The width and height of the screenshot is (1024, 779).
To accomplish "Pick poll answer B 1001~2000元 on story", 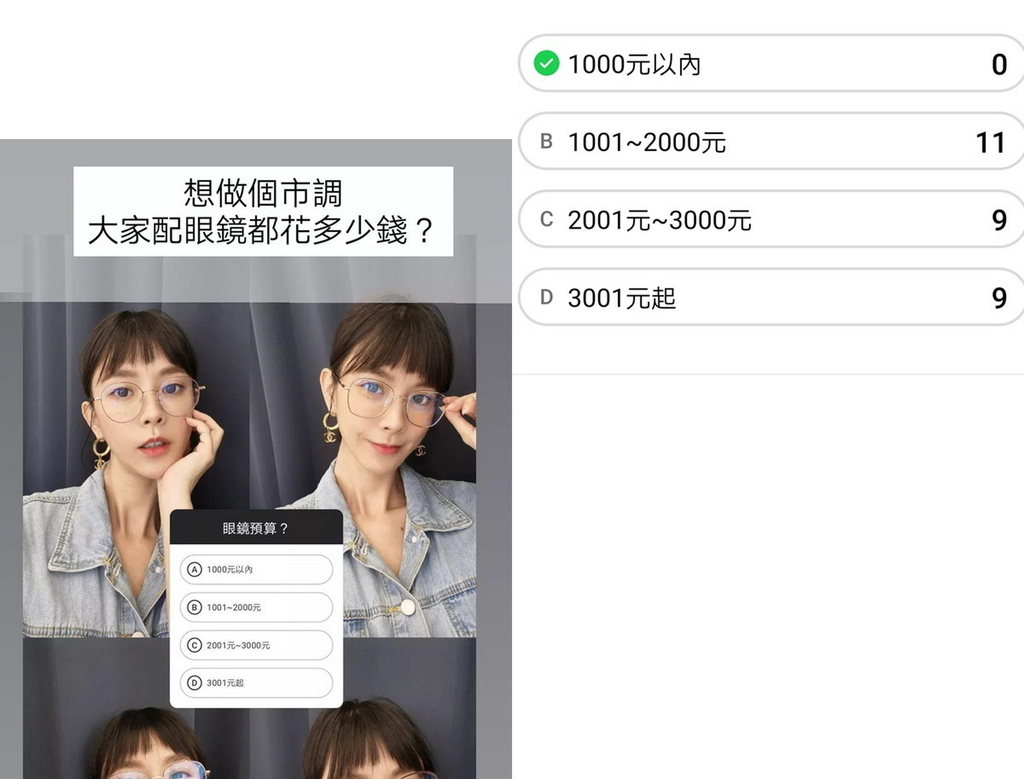I will (256, 607).
